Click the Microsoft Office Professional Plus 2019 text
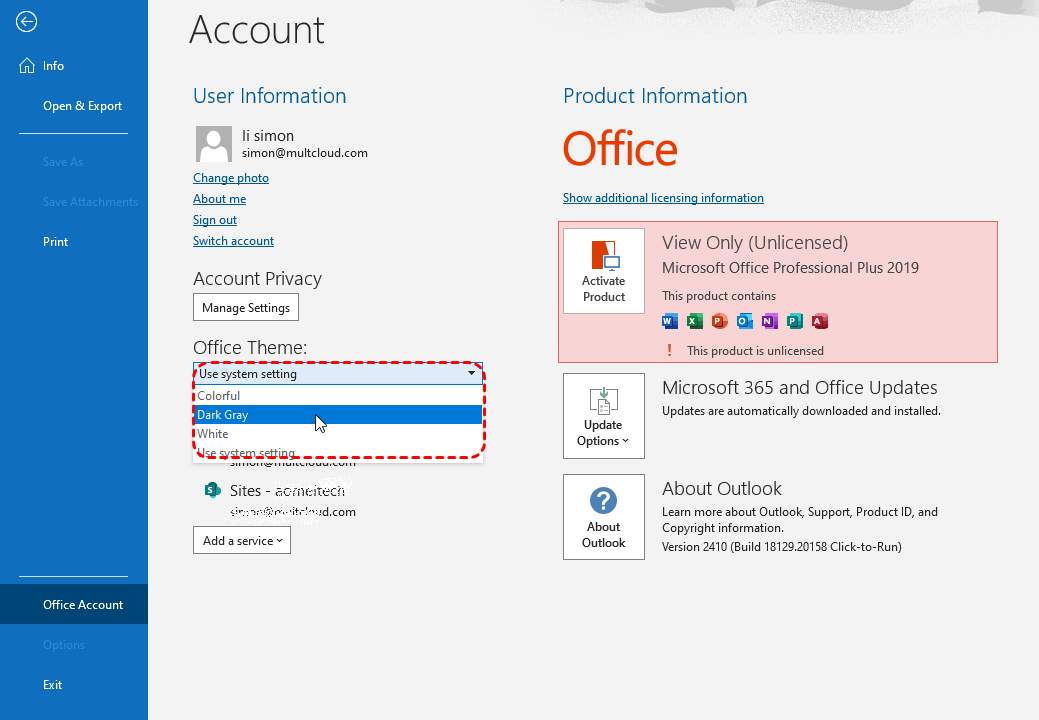 (791, 268)
